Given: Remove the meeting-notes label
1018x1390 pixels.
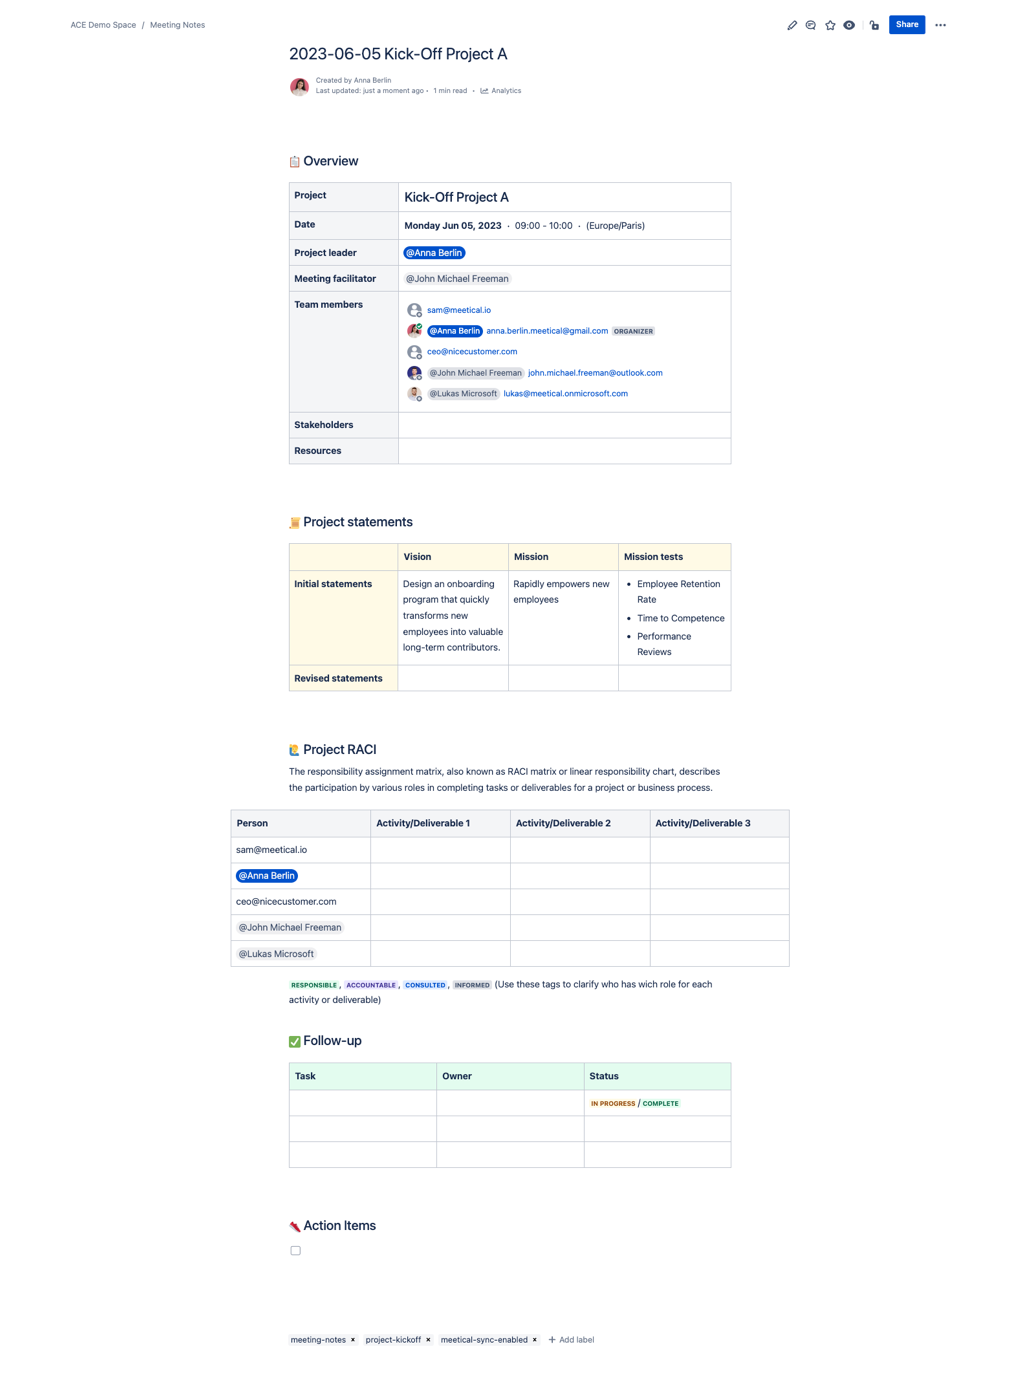Looking at the screenshot, I should [x=352, y=1340].
